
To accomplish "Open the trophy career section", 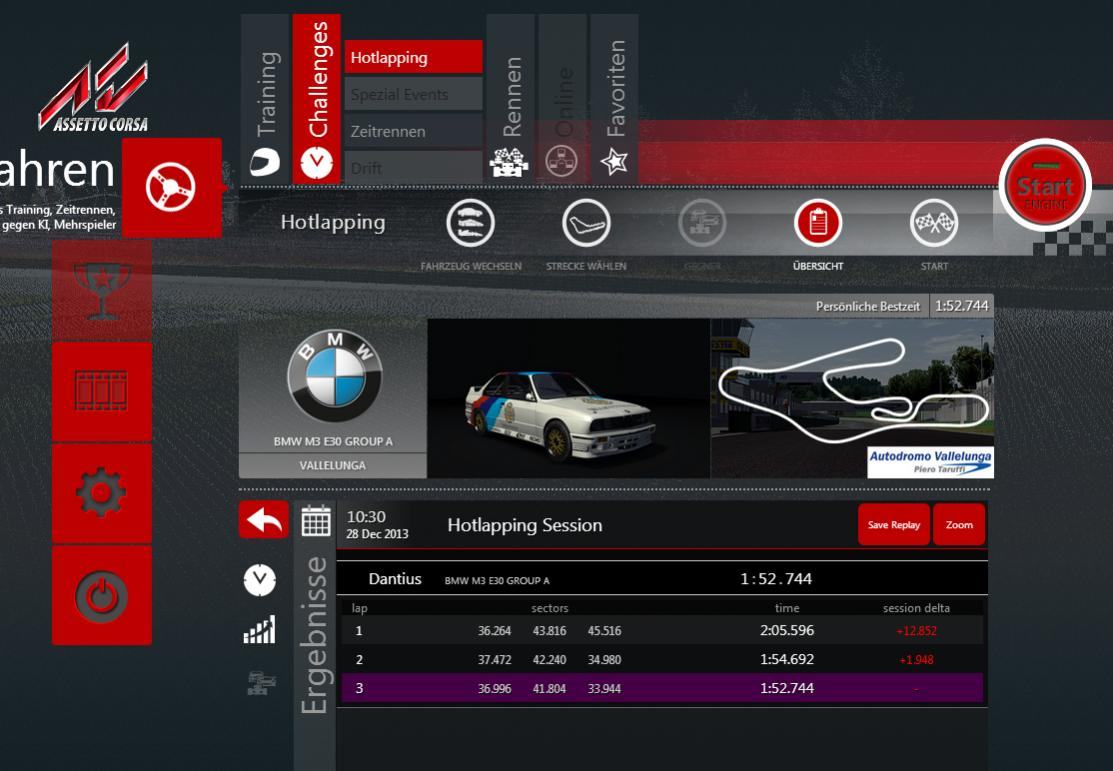I will point(102,290).
